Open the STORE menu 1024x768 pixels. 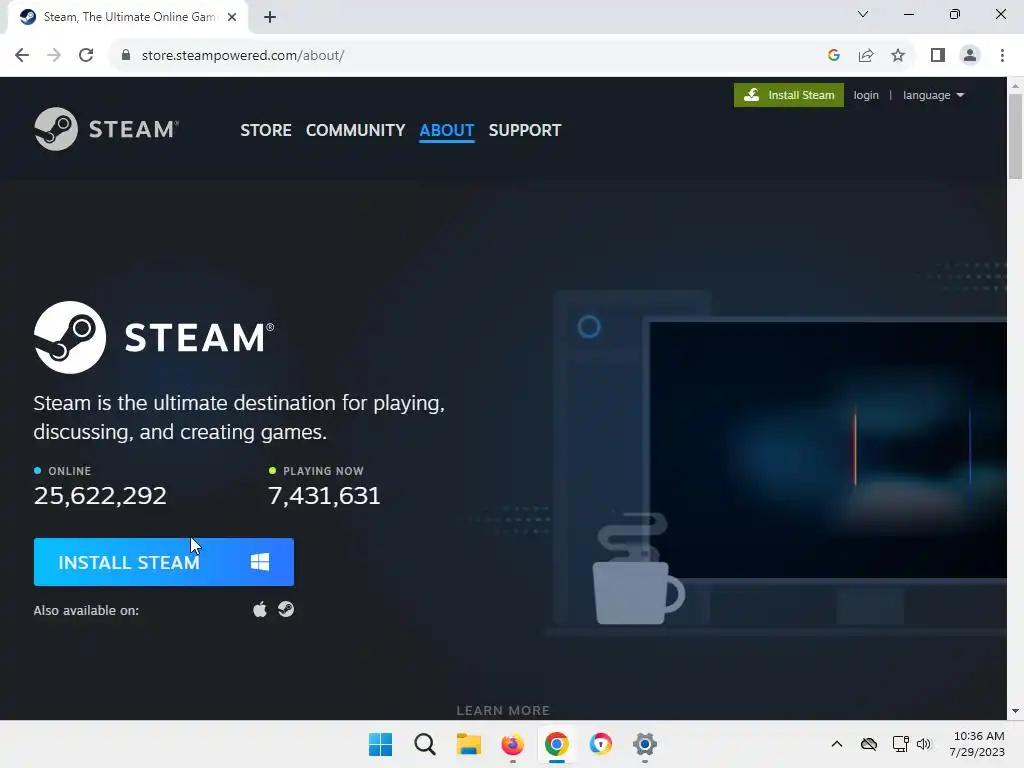266,130
